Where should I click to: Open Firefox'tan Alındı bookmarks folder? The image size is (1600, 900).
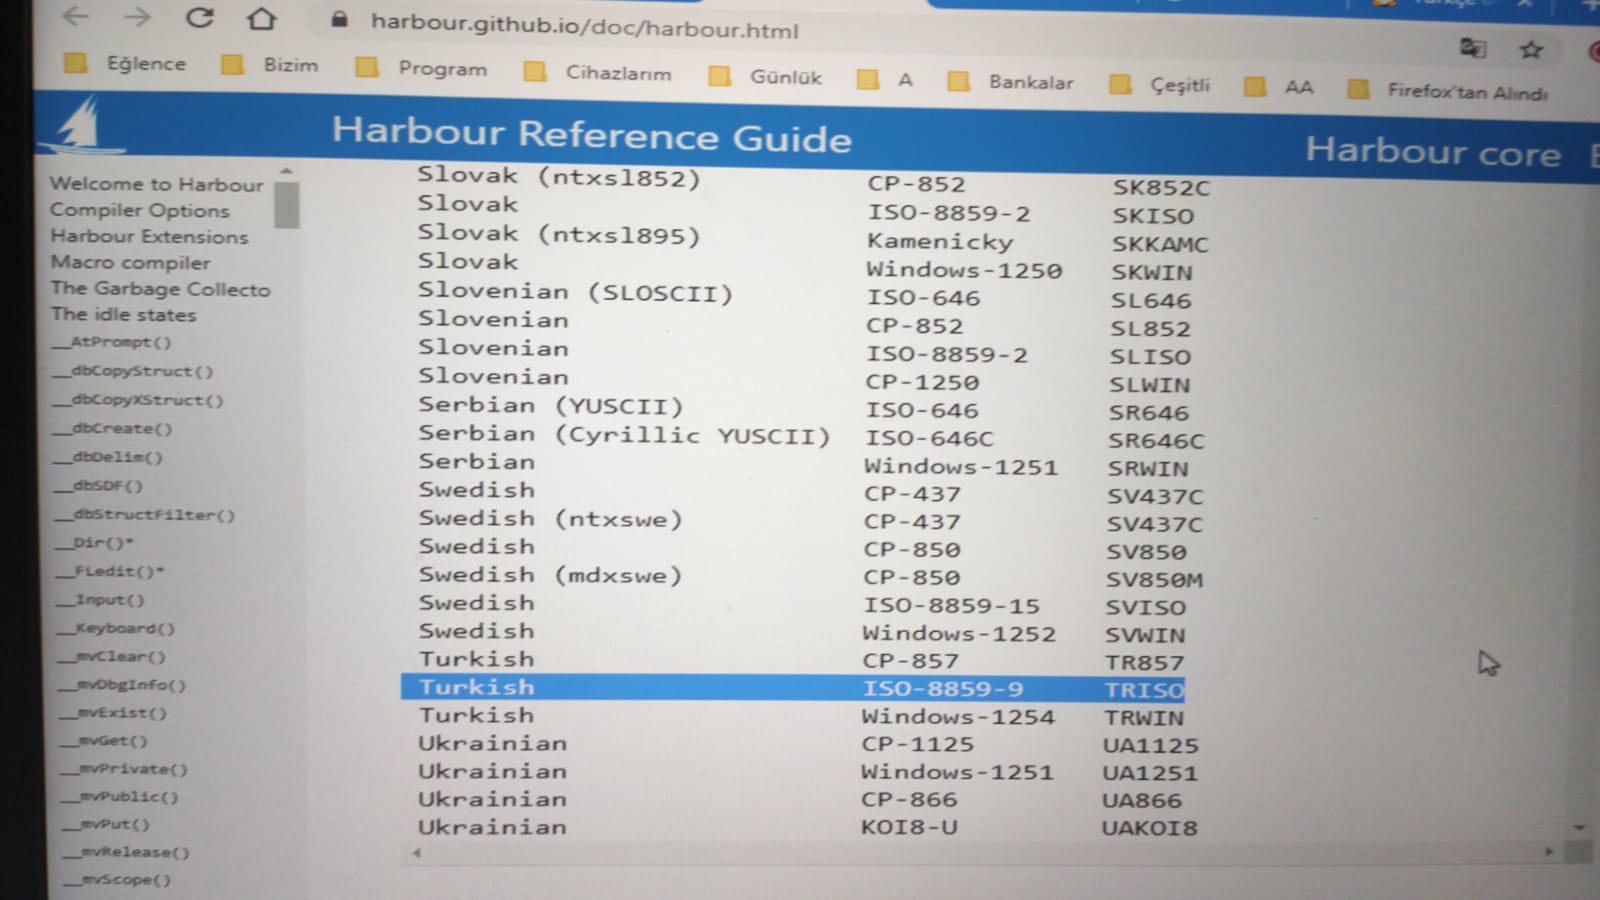pos(1447,91)
